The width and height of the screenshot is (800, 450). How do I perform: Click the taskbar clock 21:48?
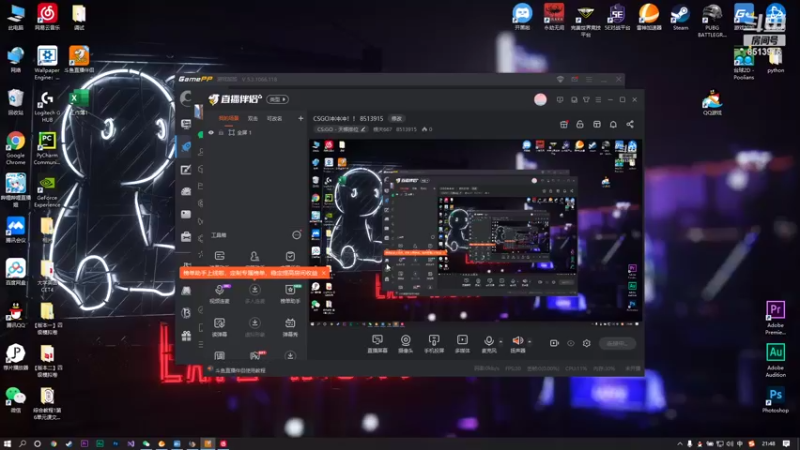tap(769, 444)
